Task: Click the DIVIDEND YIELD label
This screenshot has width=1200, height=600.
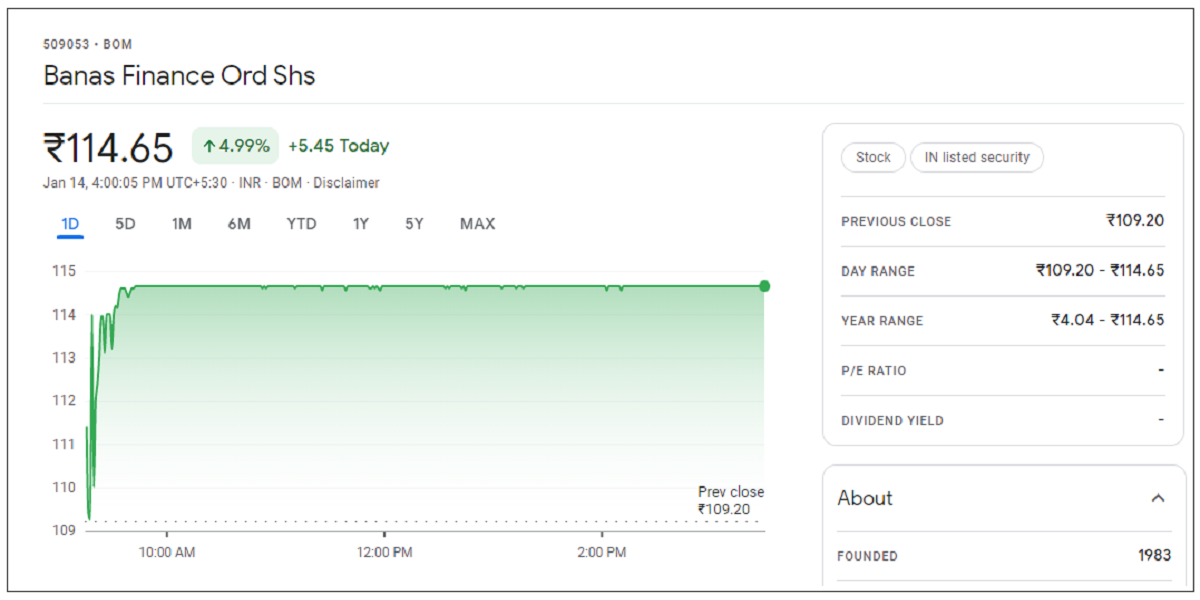Action: pos(892,421)
